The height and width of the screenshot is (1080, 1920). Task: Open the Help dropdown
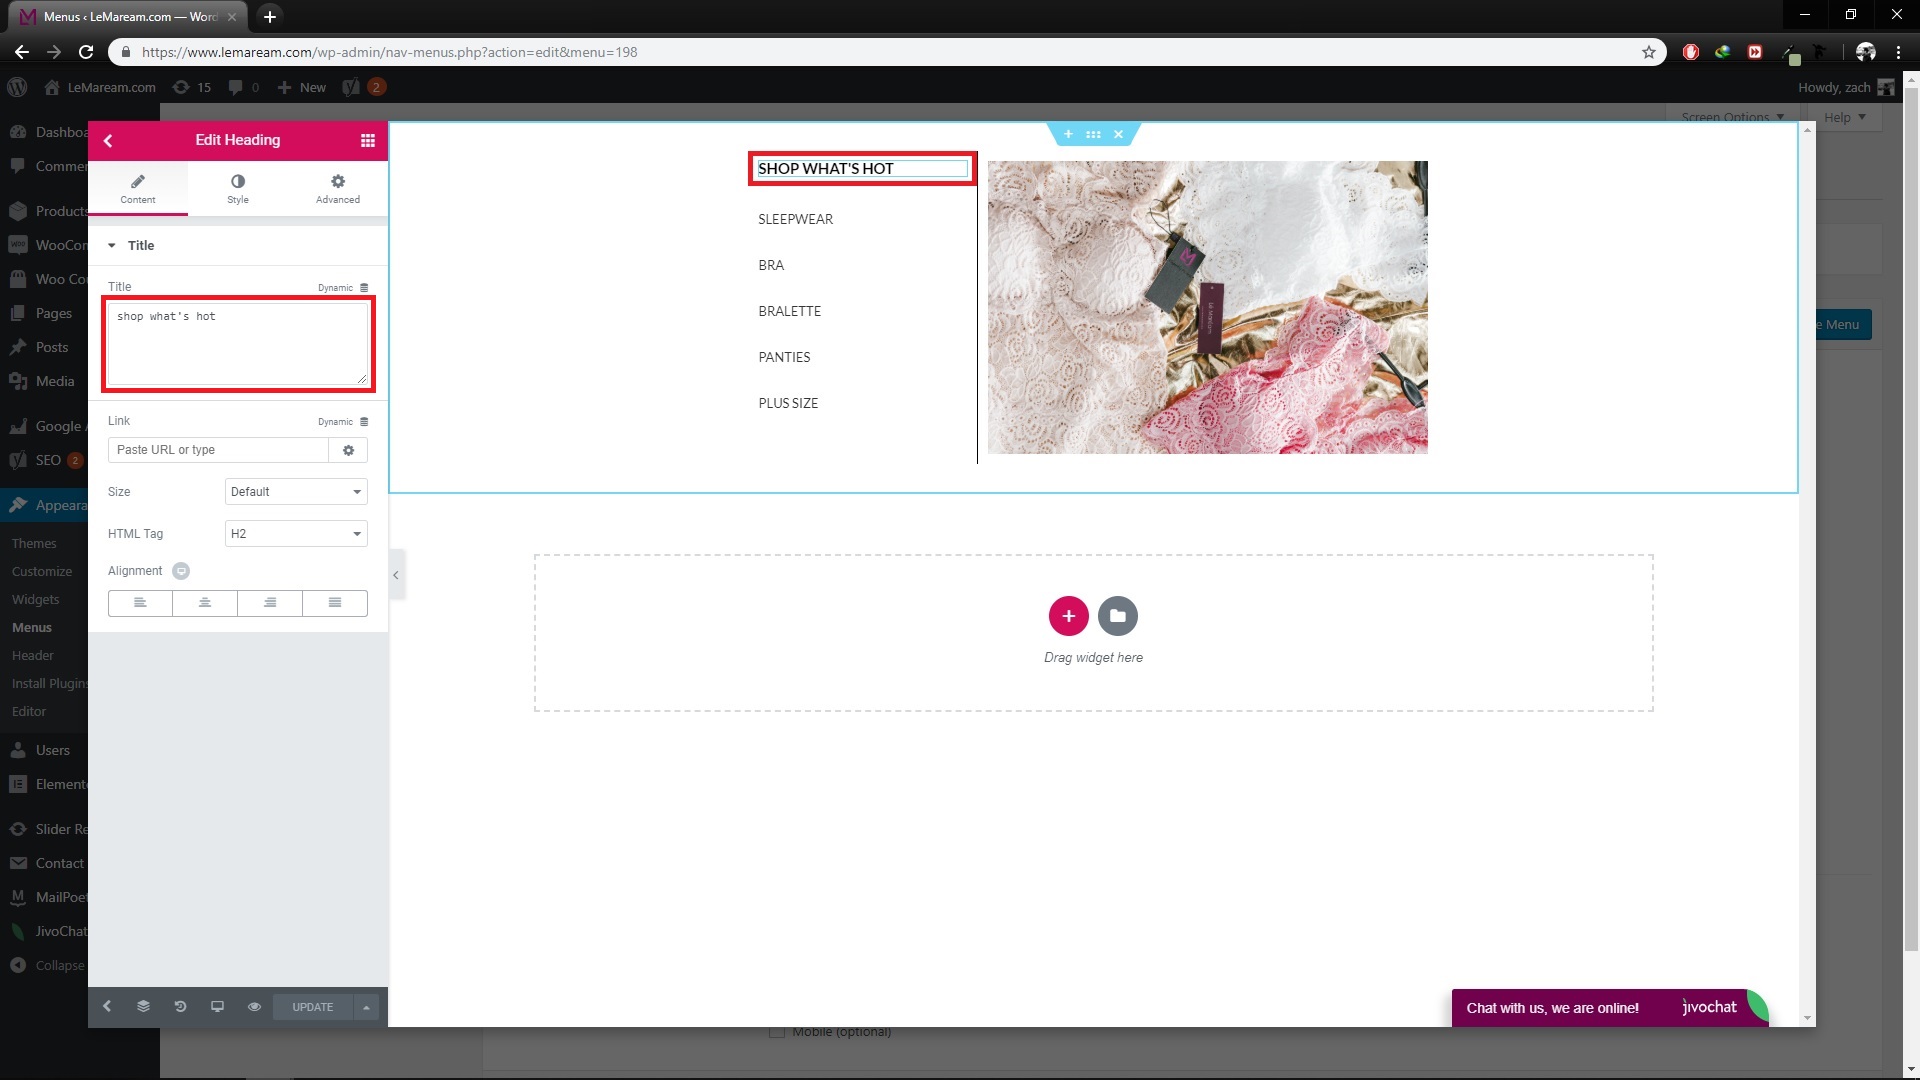click(x=1843, y=117)
